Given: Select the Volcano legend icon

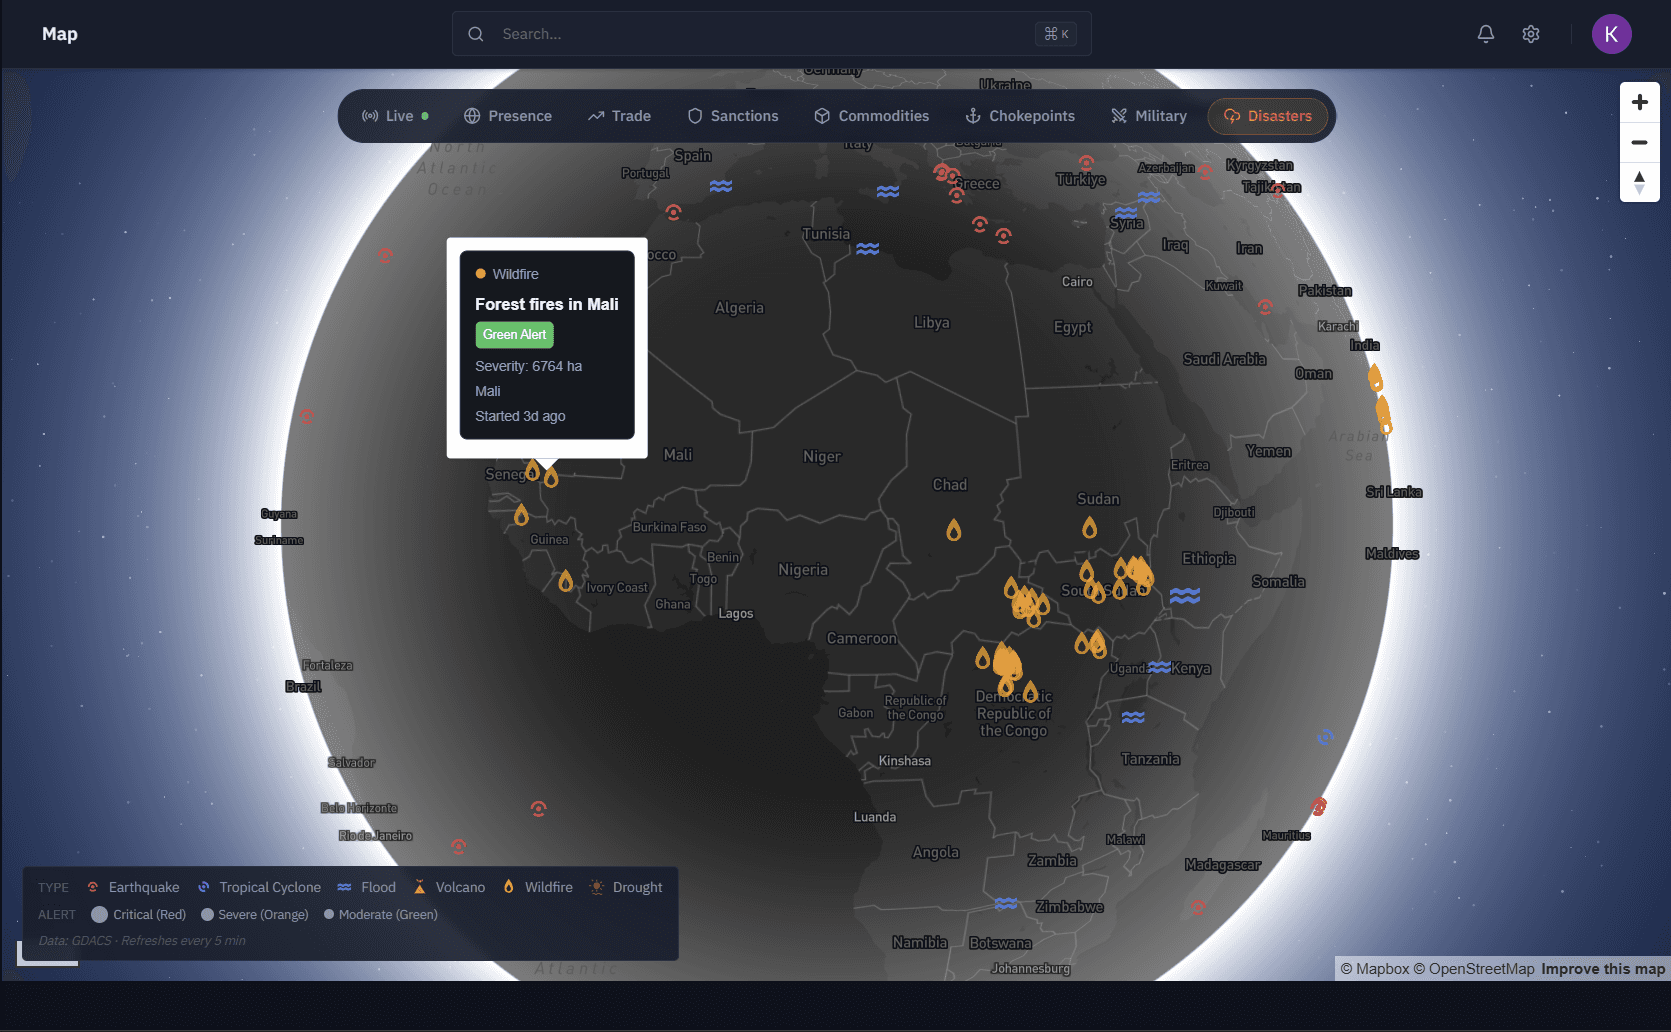Looking at the screenshot, I should click(x=421, y=886).
